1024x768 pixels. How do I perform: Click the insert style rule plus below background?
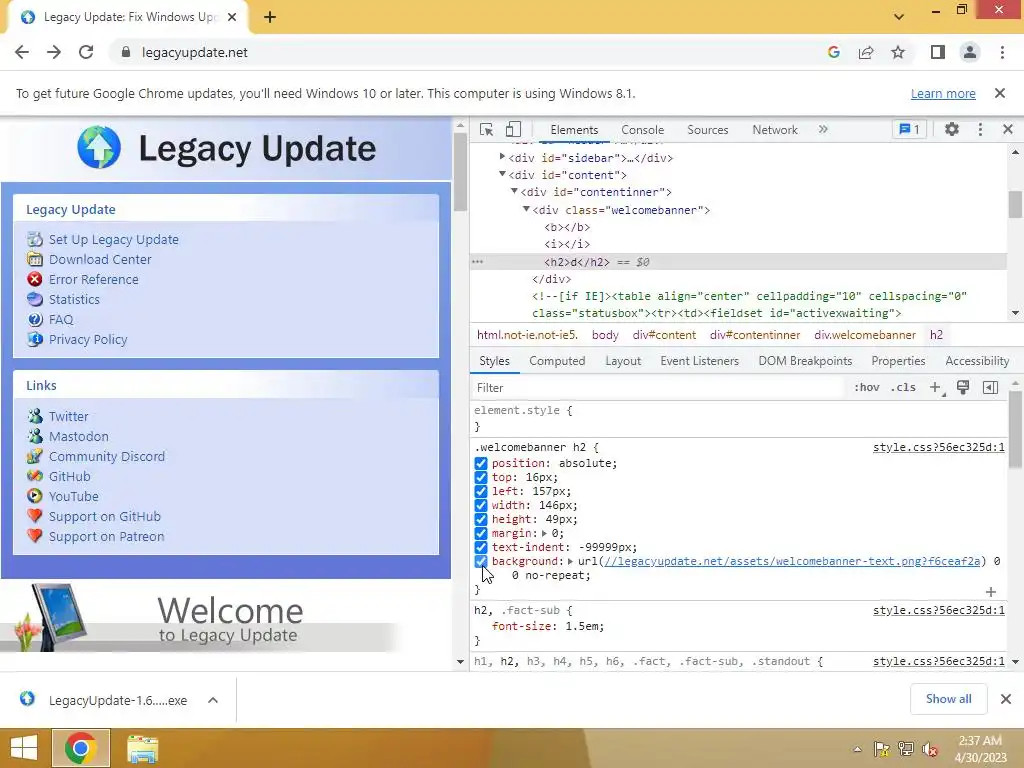point(991,592)
